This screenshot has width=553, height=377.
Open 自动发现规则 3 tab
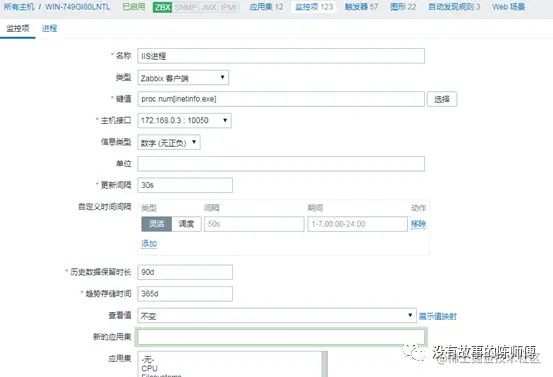pos(454,7)
